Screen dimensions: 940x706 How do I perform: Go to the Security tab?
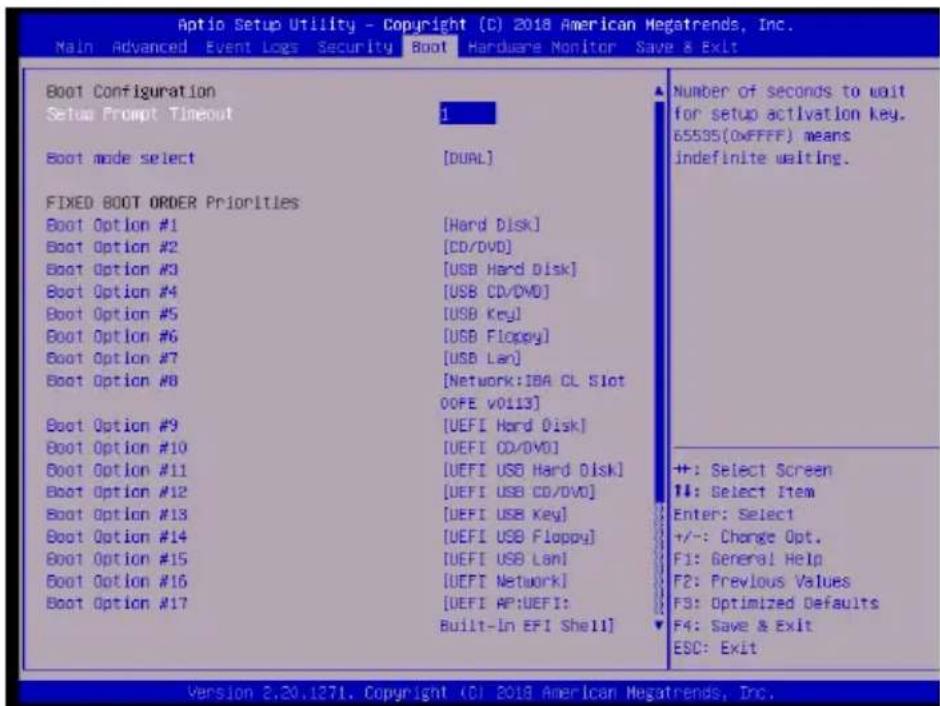pos(355,47)
